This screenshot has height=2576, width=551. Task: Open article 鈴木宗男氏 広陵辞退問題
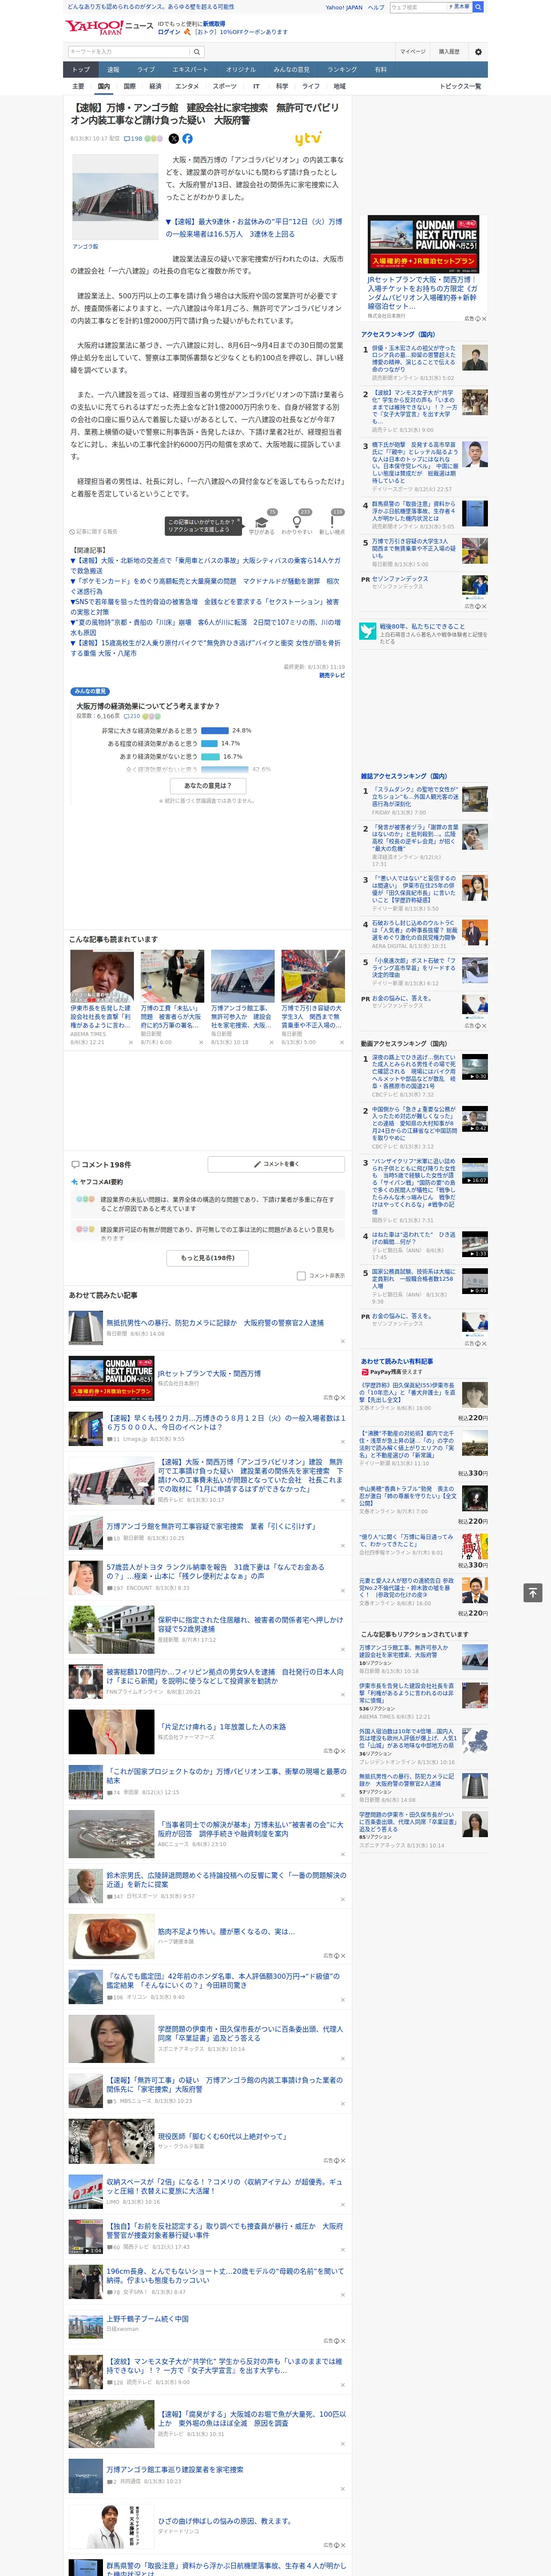coord(226,1879)
